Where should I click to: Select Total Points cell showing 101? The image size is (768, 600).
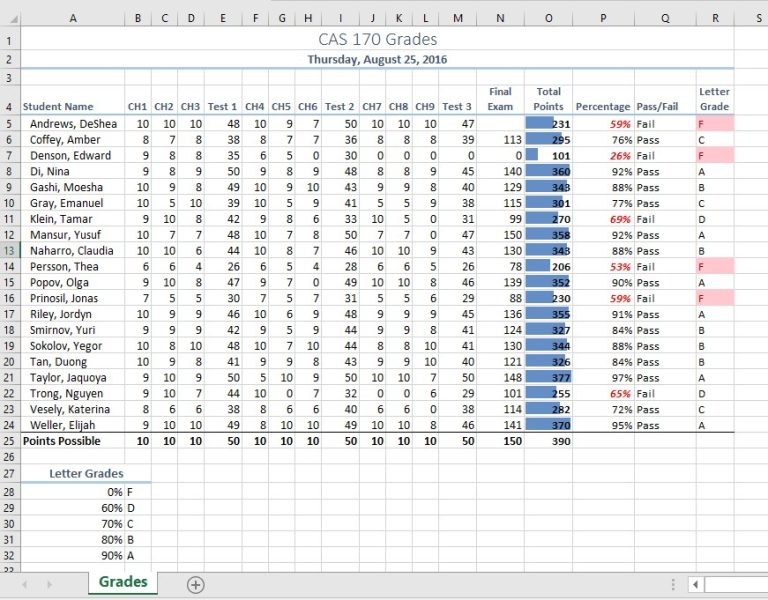coord(548,156)
